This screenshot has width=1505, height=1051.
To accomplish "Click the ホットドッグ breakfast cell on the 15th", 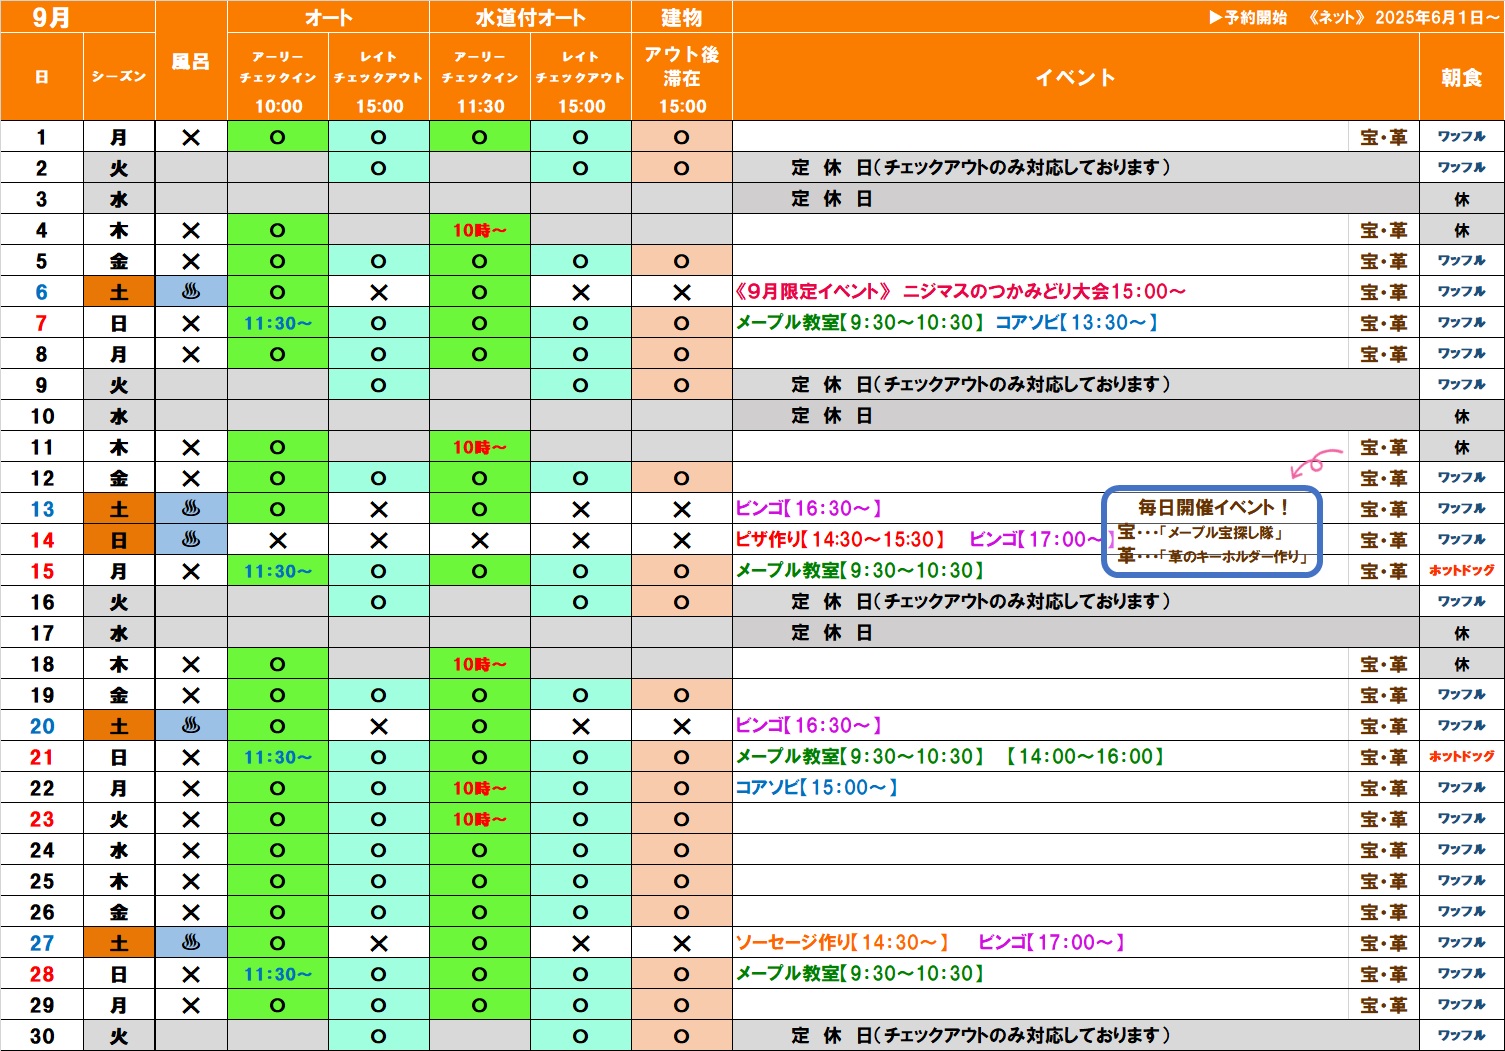I will point(1462,571).
